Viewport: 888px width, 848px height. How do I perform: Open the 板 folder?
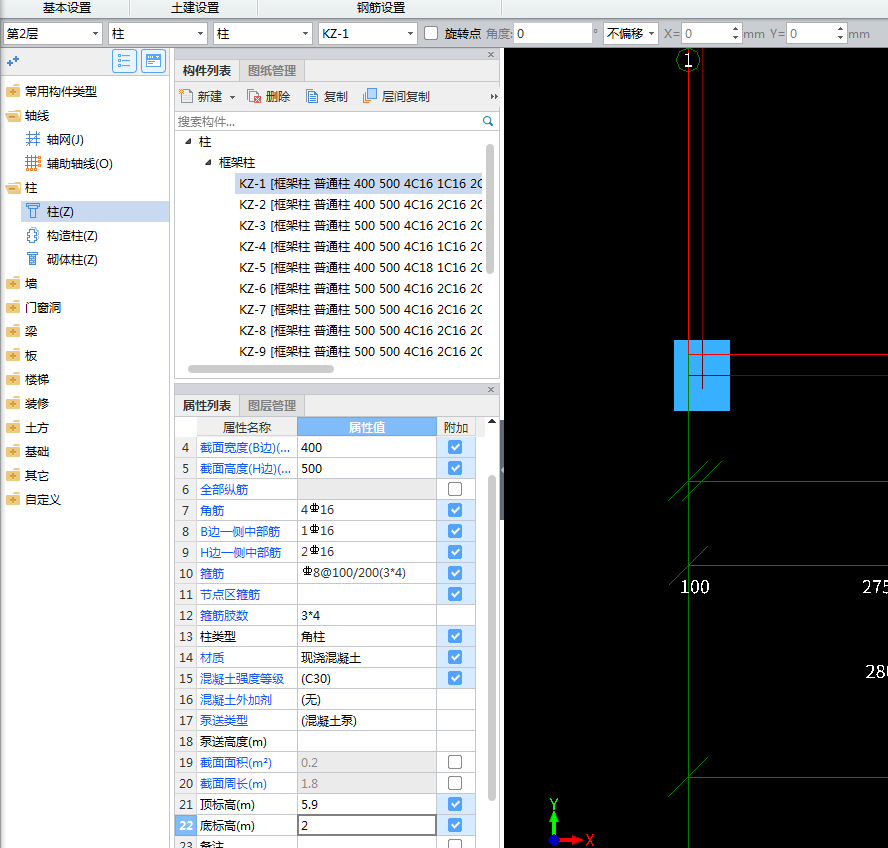(22, 356)
